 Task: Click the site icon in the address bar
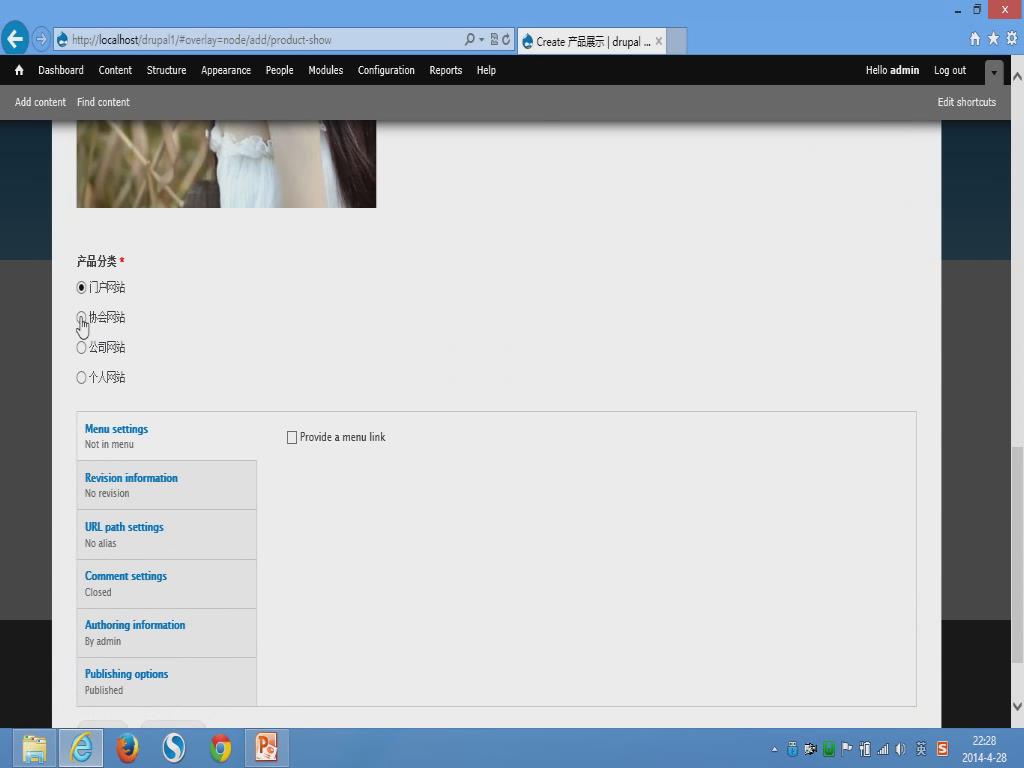63,40
